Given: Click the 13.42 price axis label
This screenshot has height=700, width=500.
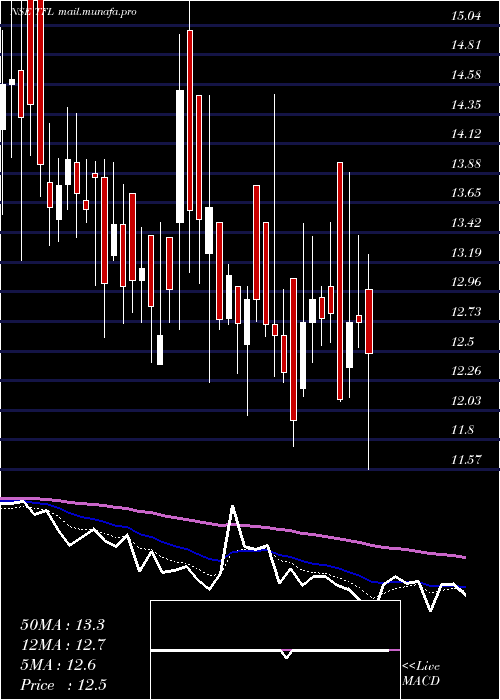Looking at the screenshot, I should pyautogui.click(x=466, y=223).
